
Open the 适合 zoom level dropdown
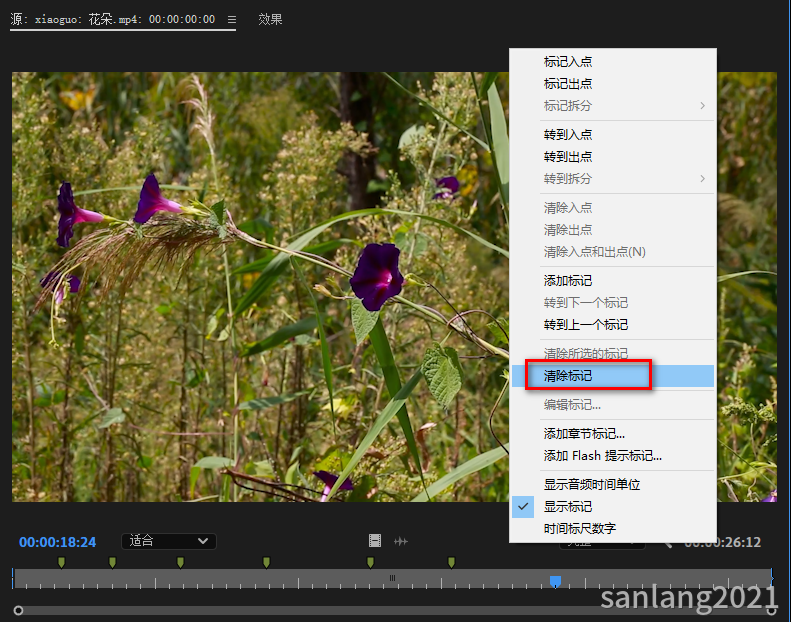pyautogui.click(x=168, y=541)
